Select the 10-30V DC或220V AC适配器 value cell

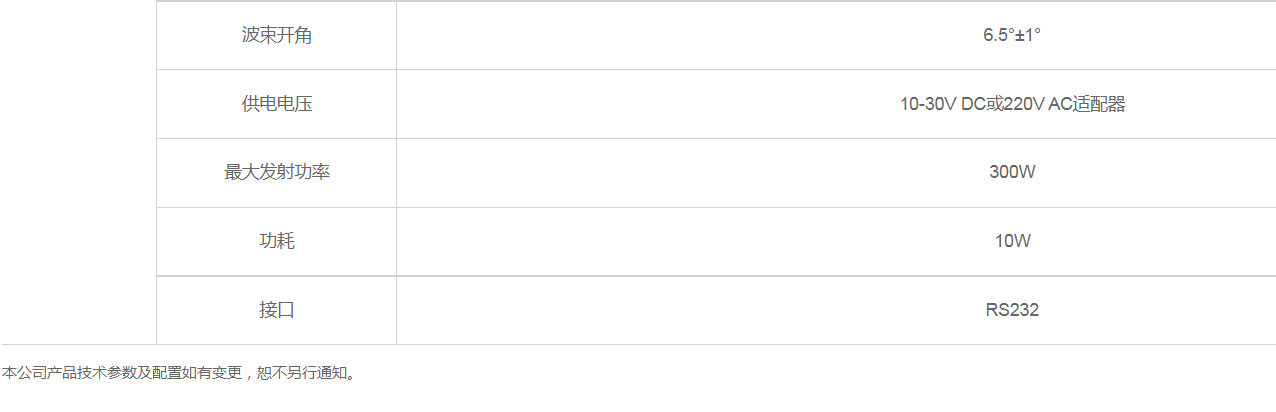[1012, 104]
